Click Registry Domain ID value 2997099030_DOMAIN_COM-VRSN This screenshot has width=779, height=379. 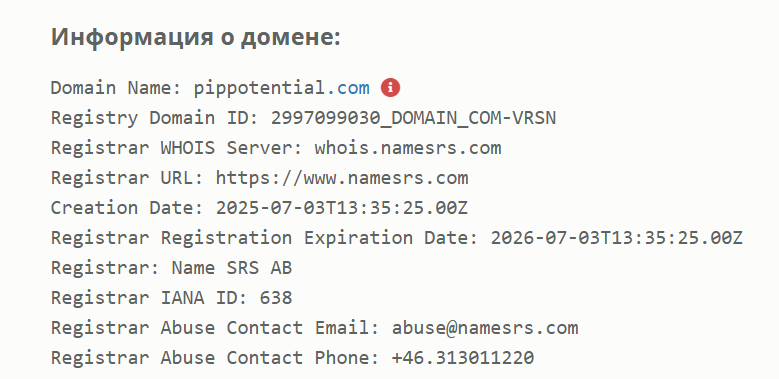click(413, 118)
